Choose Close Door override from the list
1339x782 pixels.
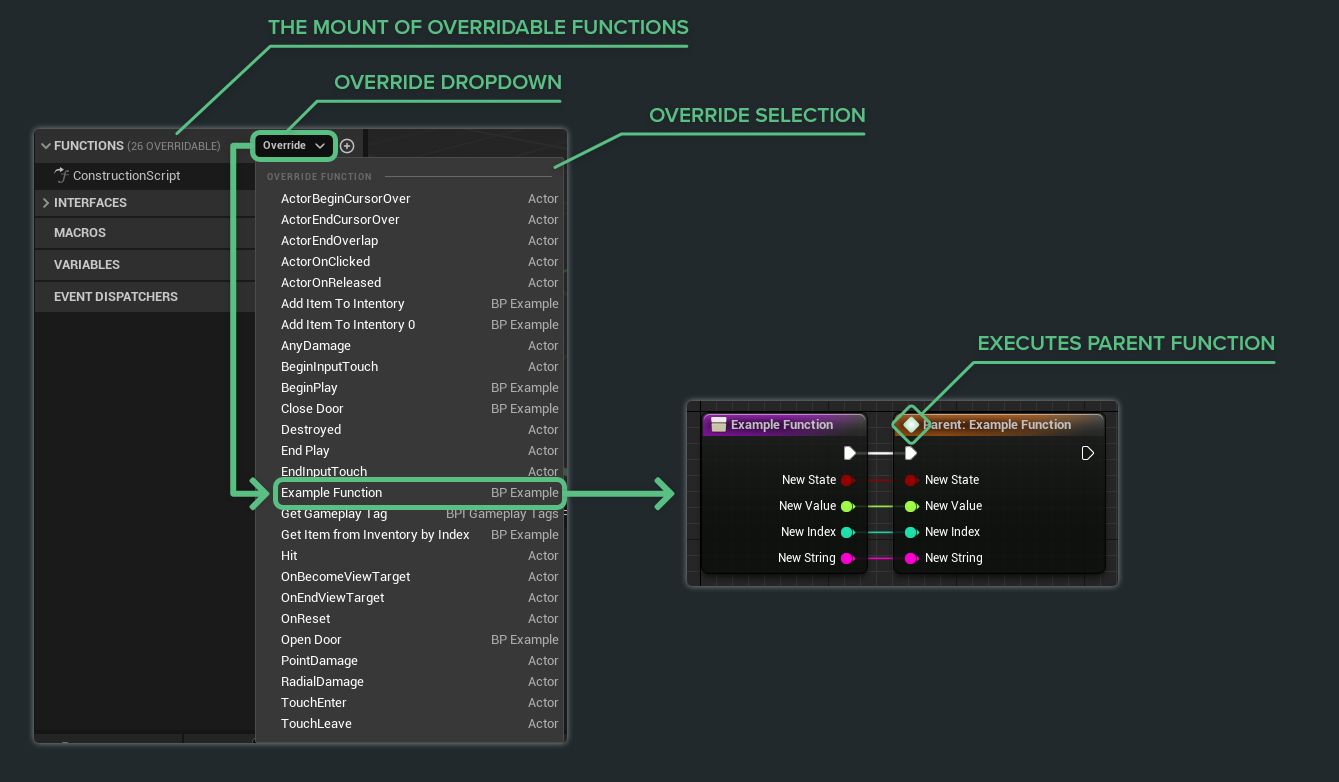311,408
